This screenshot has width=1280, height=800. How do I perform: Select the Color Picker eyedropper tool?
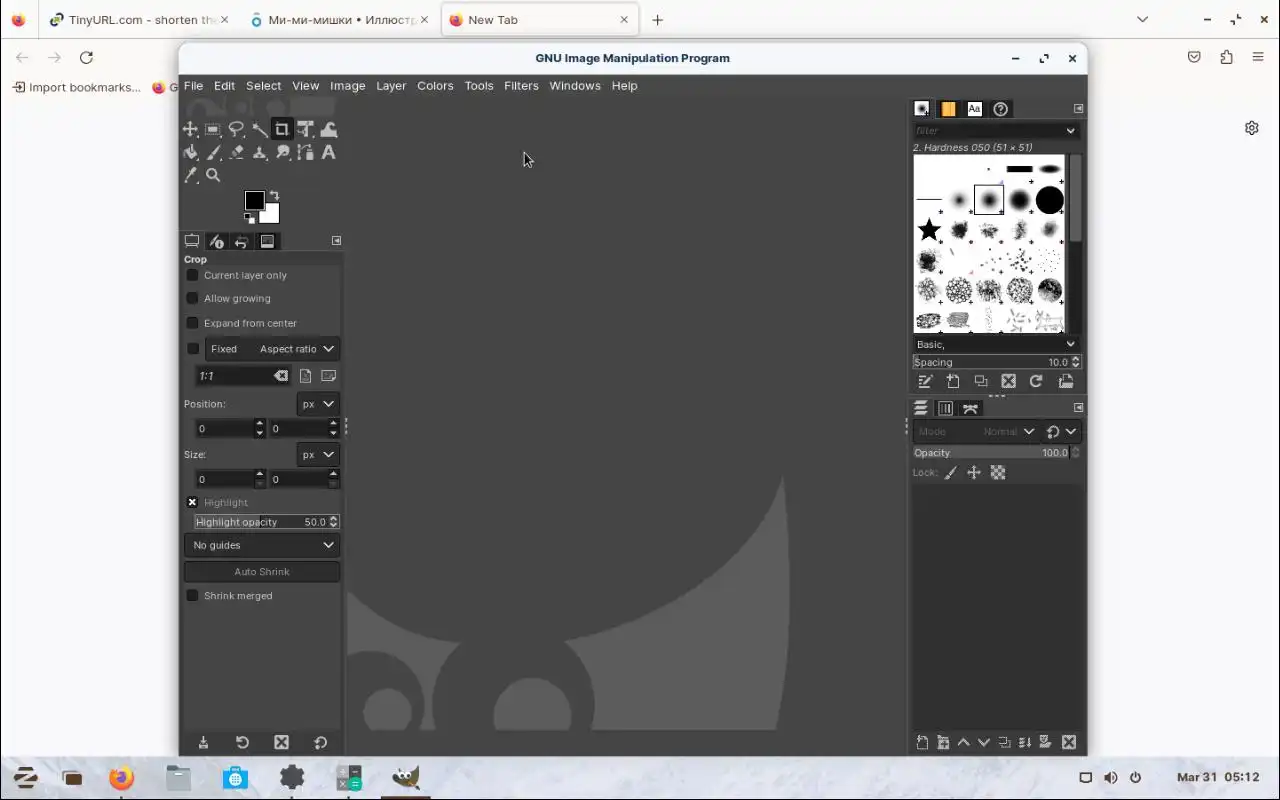click(x=190, y=175)
